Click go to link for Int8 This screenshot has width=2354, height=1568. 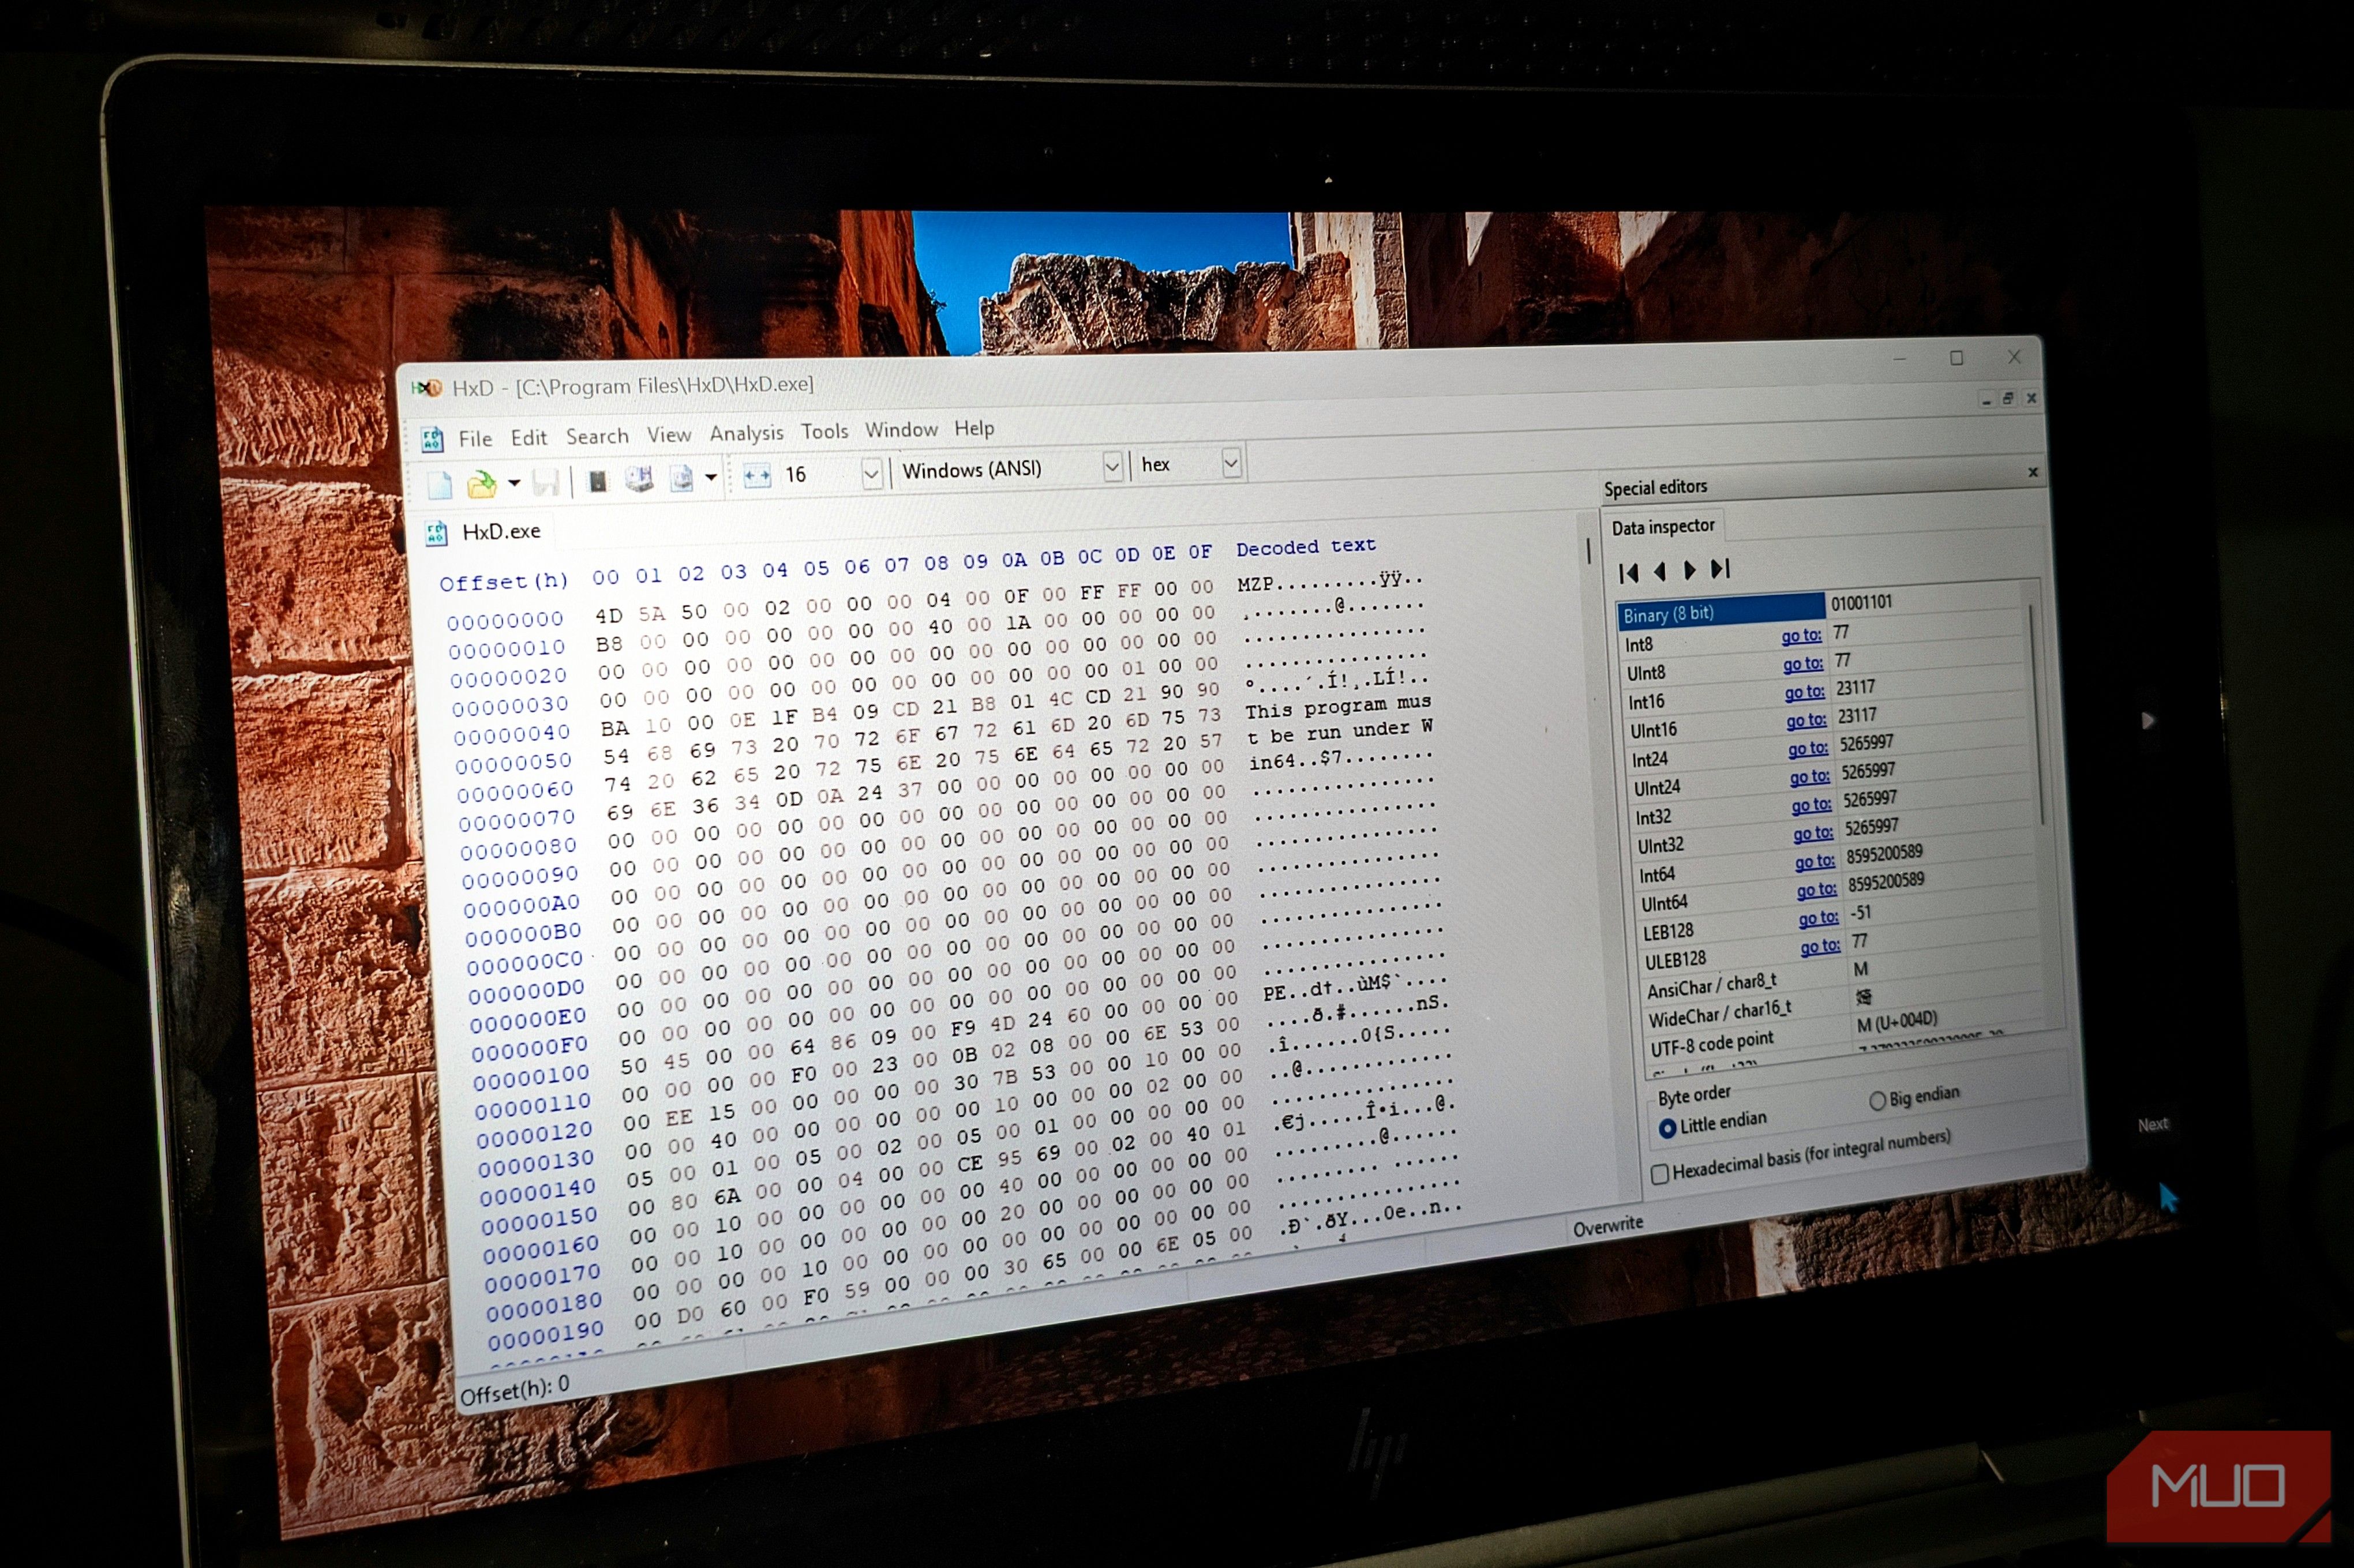click(1801, 636)
